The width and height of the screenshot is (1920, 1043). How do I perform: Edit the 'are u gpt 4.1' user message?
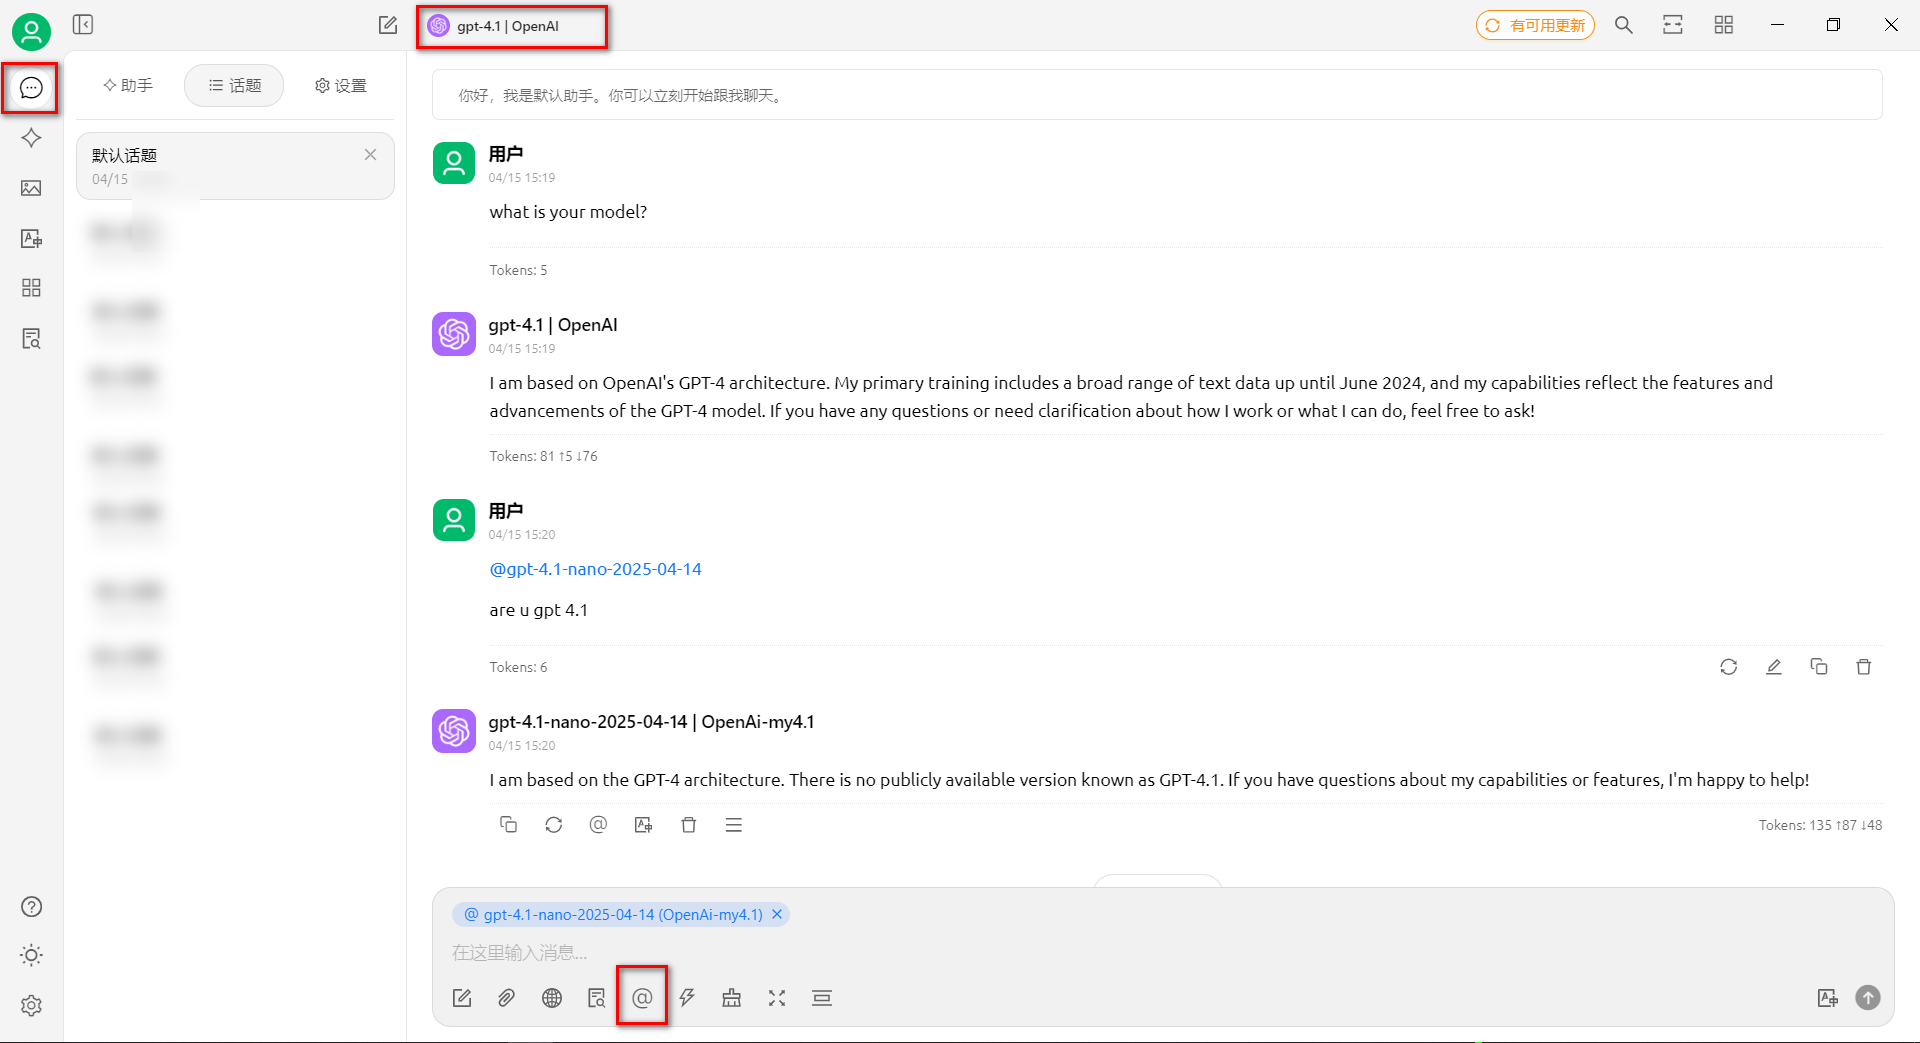(x=1773, y=667)
